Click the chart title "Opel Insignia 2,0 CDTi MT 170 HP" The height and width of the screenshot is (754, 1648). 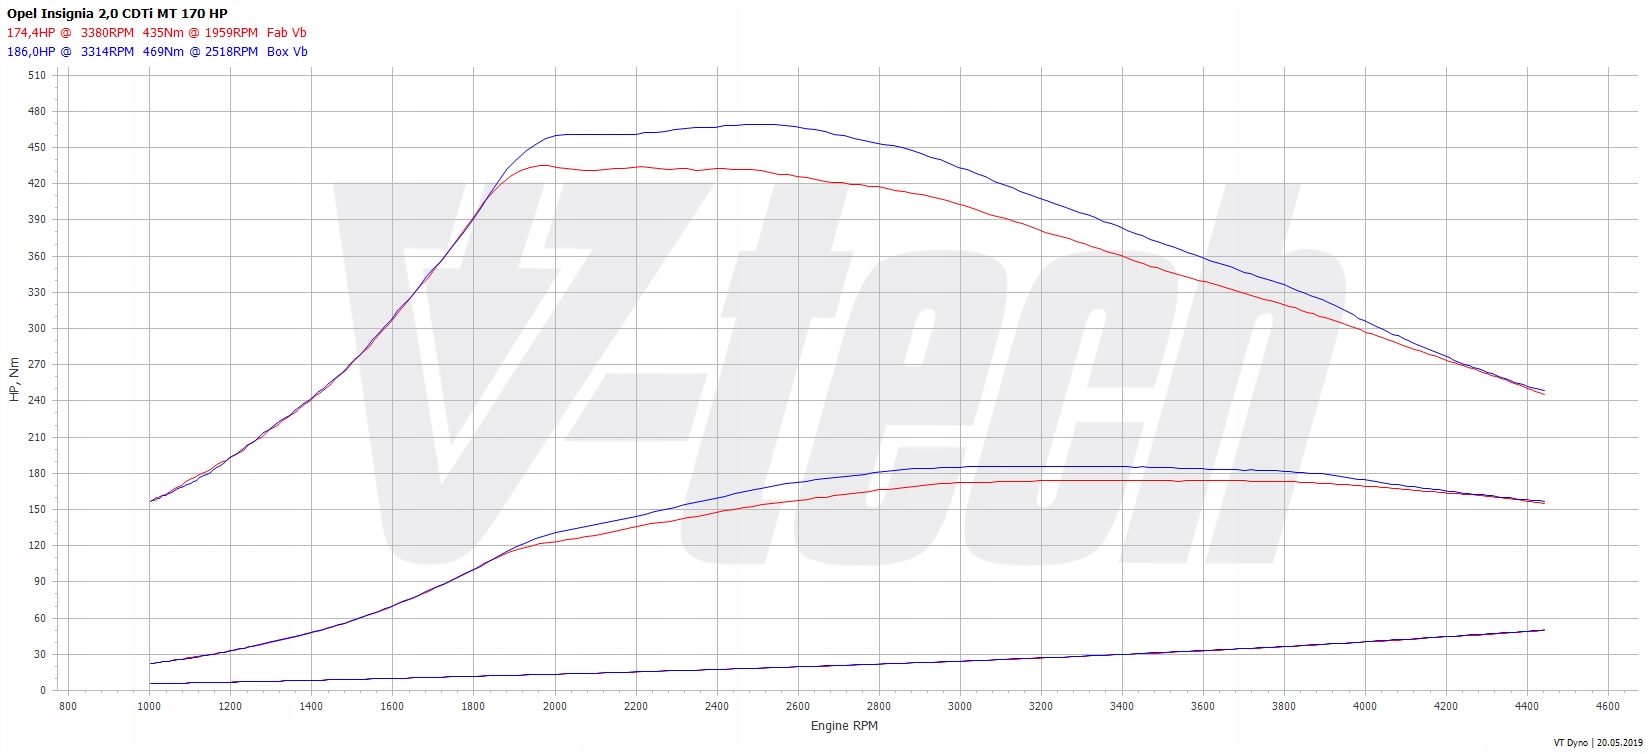(117, 13)
